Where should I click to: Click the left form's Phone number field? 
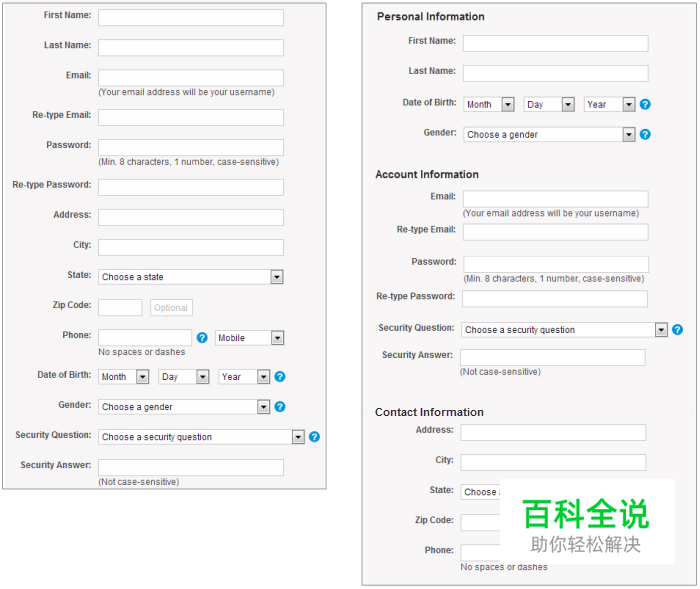click(x=145, y=338)
